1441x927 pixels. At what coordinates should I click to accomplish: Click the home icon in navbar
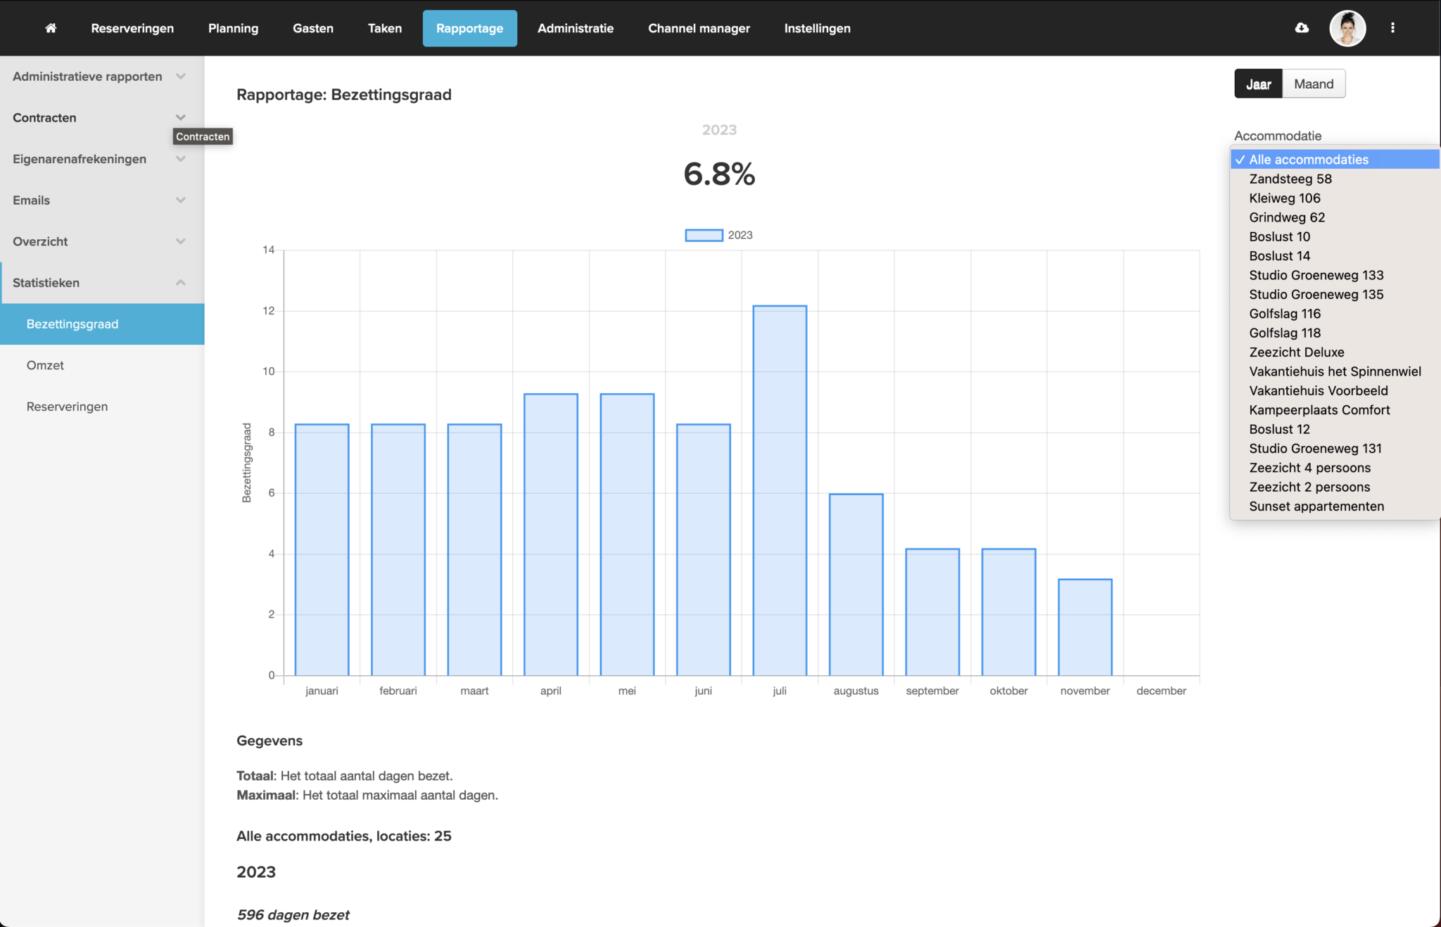50,28
